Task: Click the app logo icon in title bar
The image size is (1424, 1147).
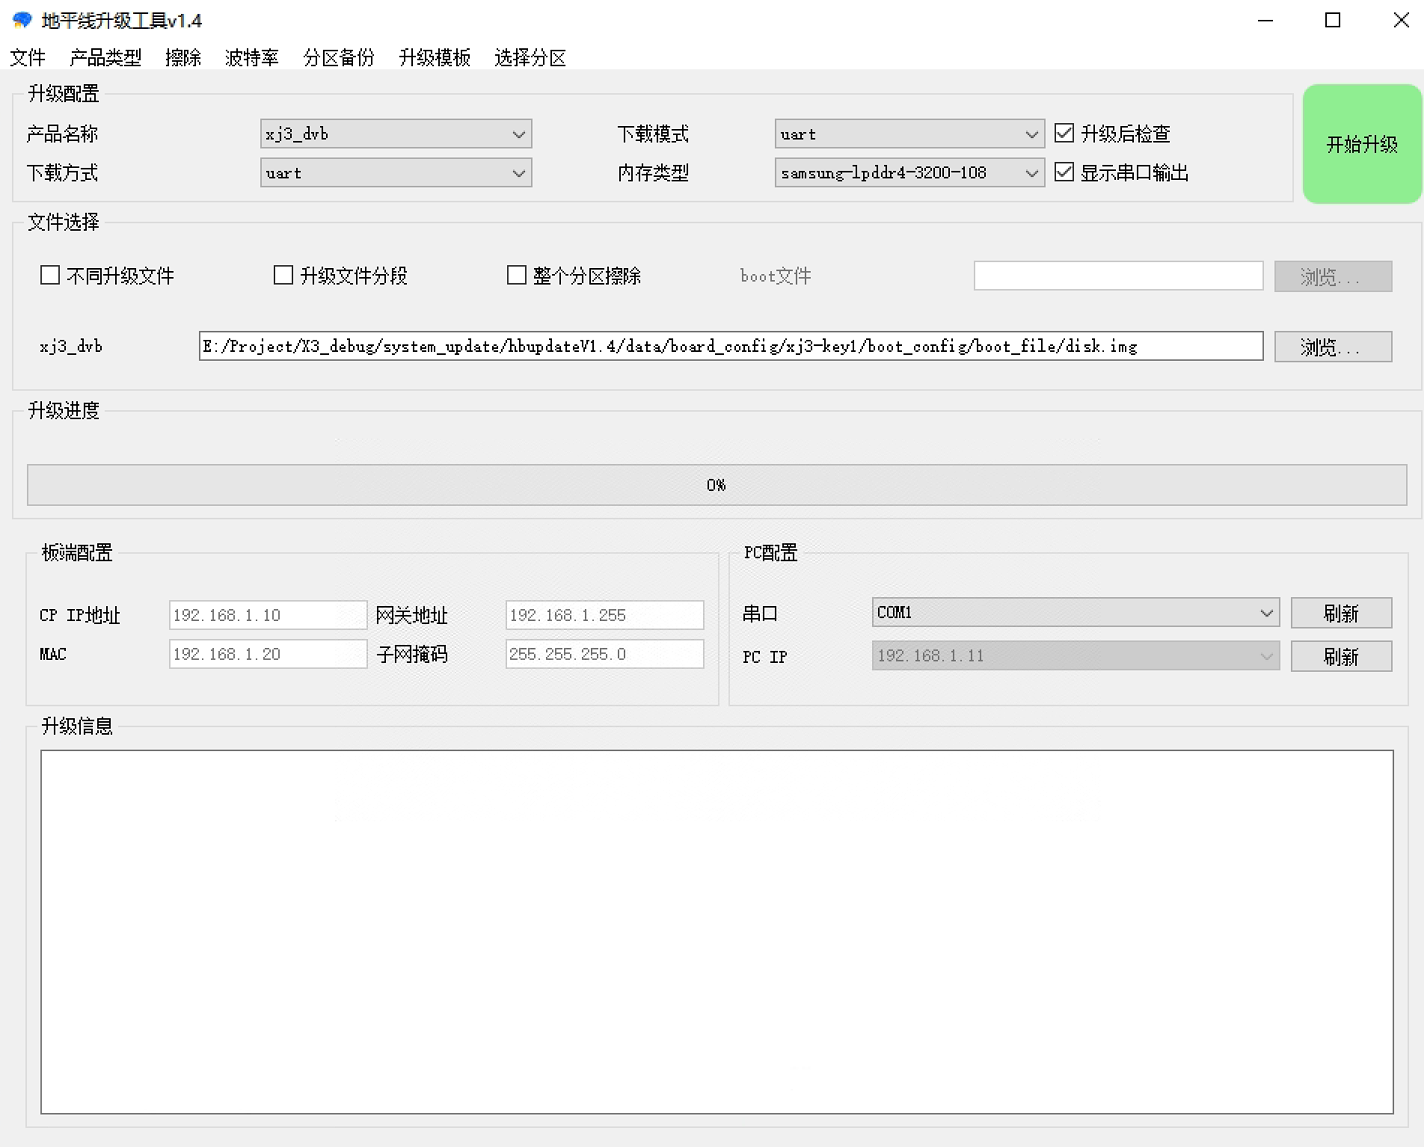Action: pos(22,20)
